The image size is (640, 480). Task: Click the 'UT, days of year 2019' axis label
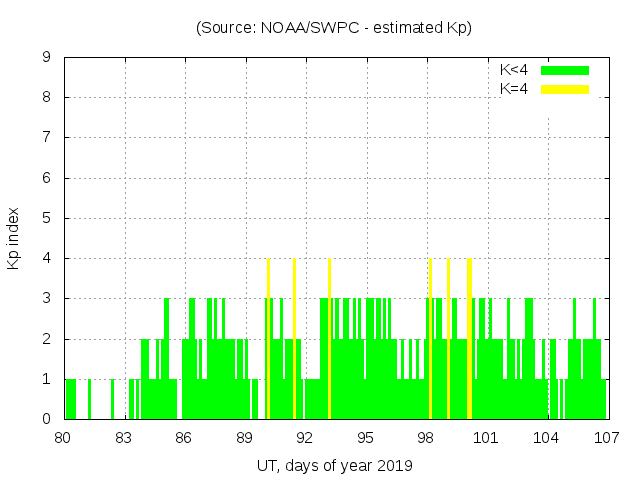tap(334, 465)
